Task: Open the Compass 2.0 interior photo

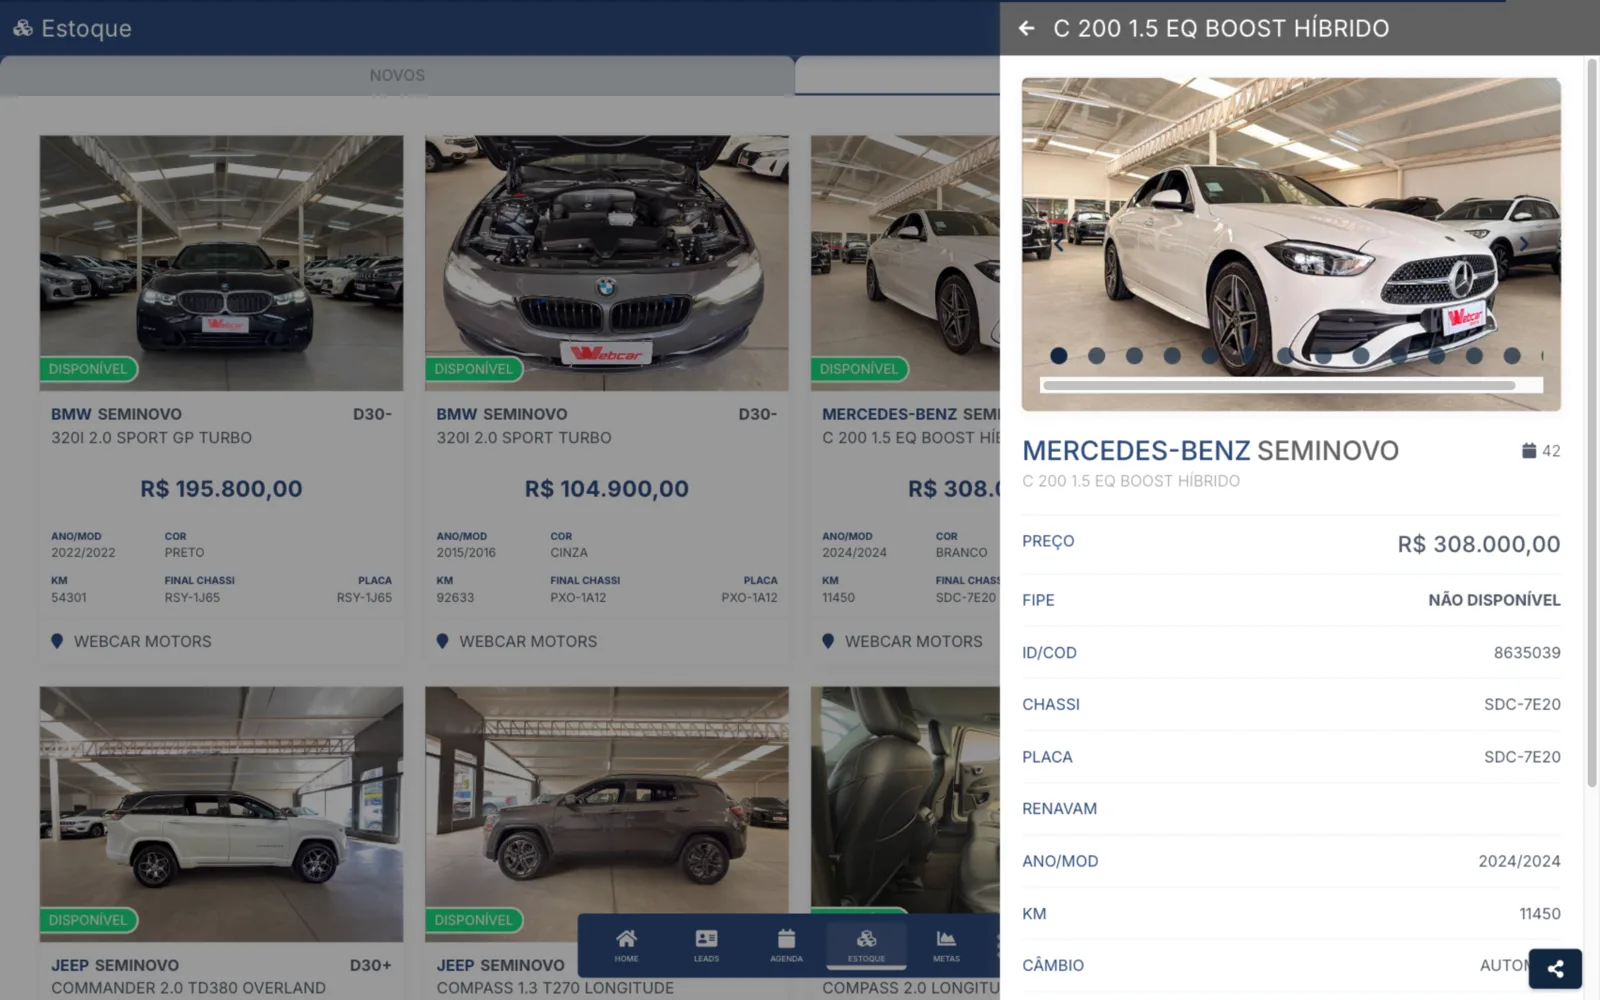Action: coord(905,800)
